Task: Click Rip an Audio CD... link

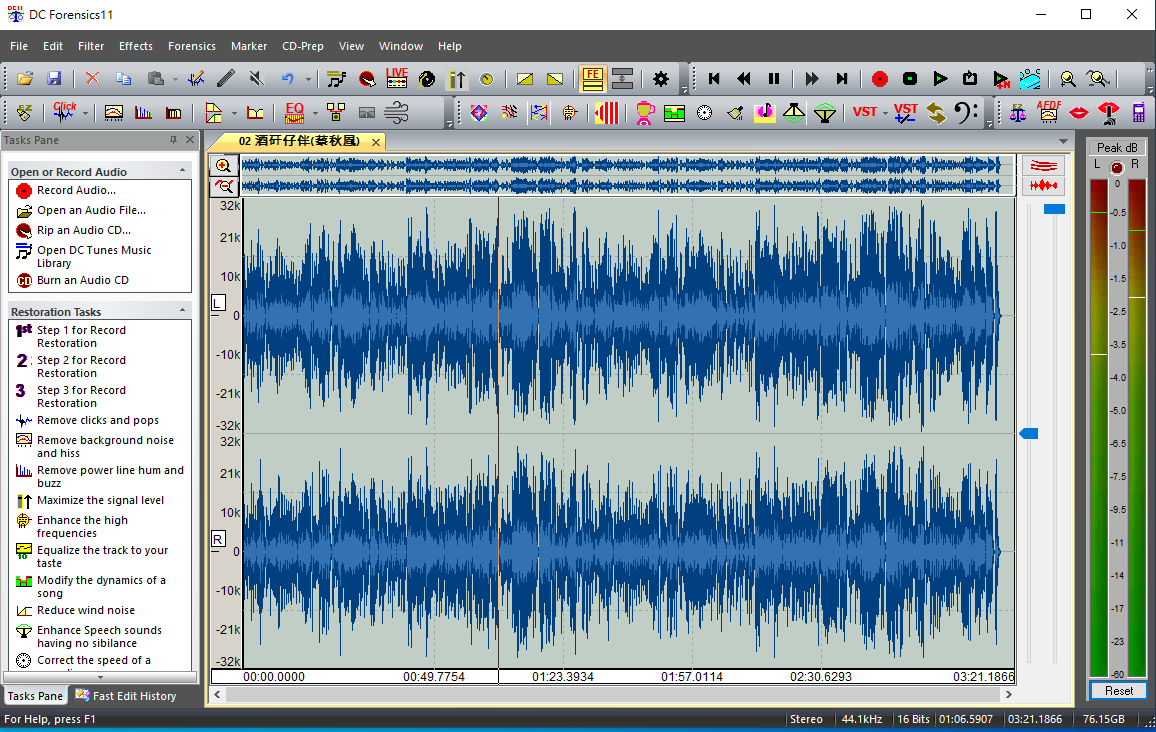Action: click(83, 230)
